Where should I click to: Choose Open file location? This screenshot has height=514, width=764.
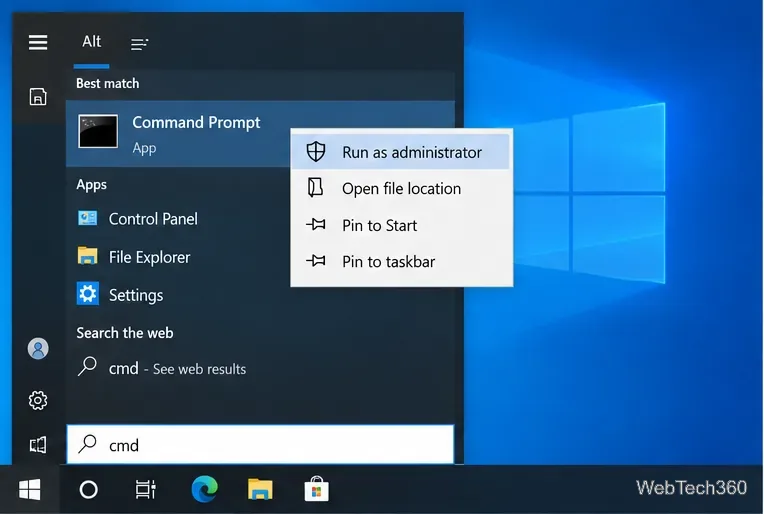click(400, 189)
